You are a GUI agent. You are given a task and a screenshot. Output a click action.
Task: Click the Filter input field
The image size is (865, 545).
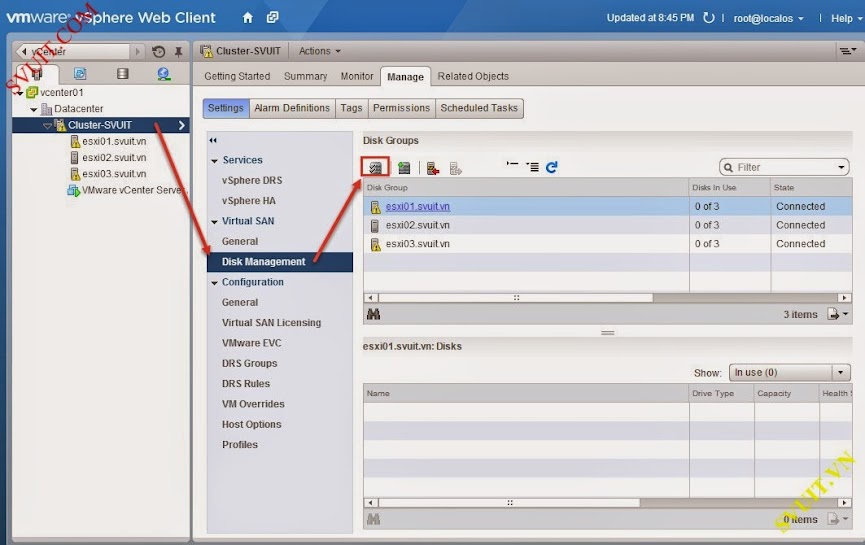coord(784,167)
